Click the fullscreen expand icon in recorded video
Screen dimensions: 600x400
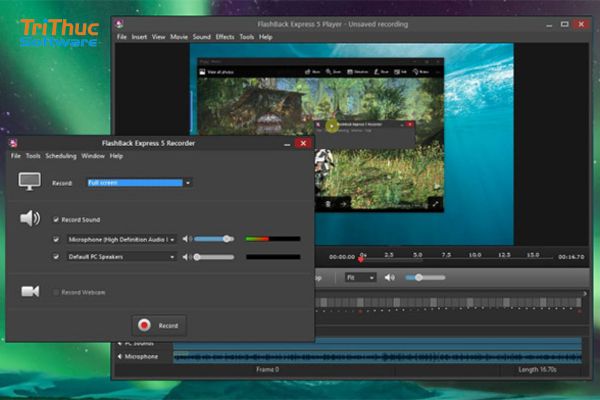pos(435,204)
